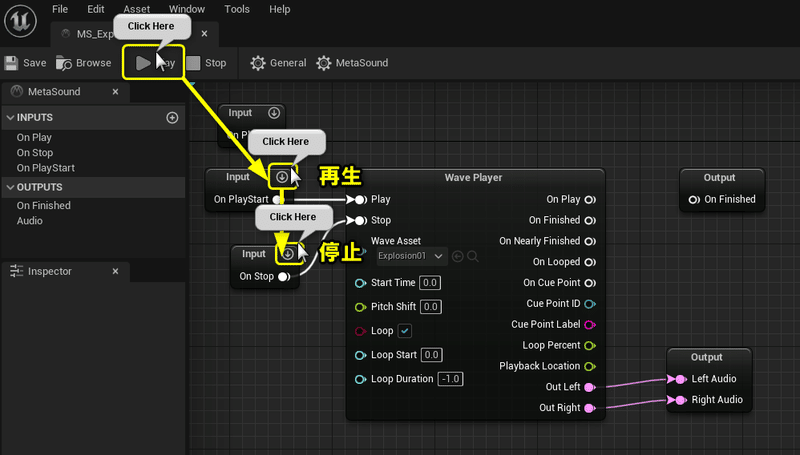Collapse the OUTPUTS section

[10, 187]
